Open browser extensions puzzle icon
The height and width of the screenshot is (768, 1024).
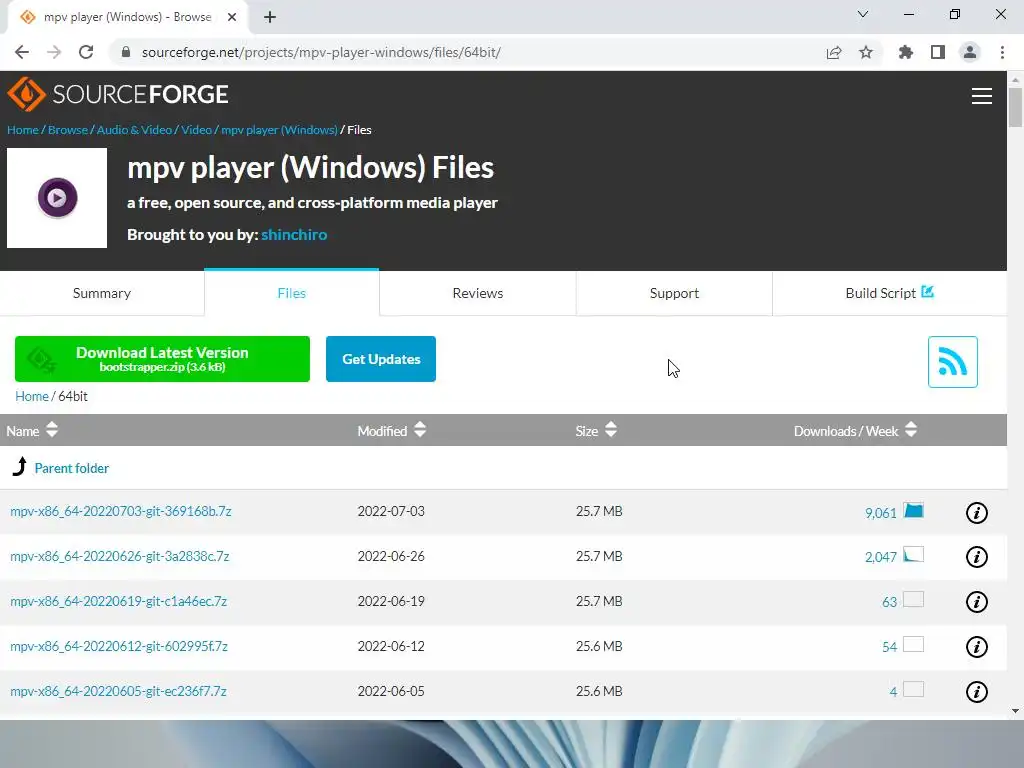(906, 52)
